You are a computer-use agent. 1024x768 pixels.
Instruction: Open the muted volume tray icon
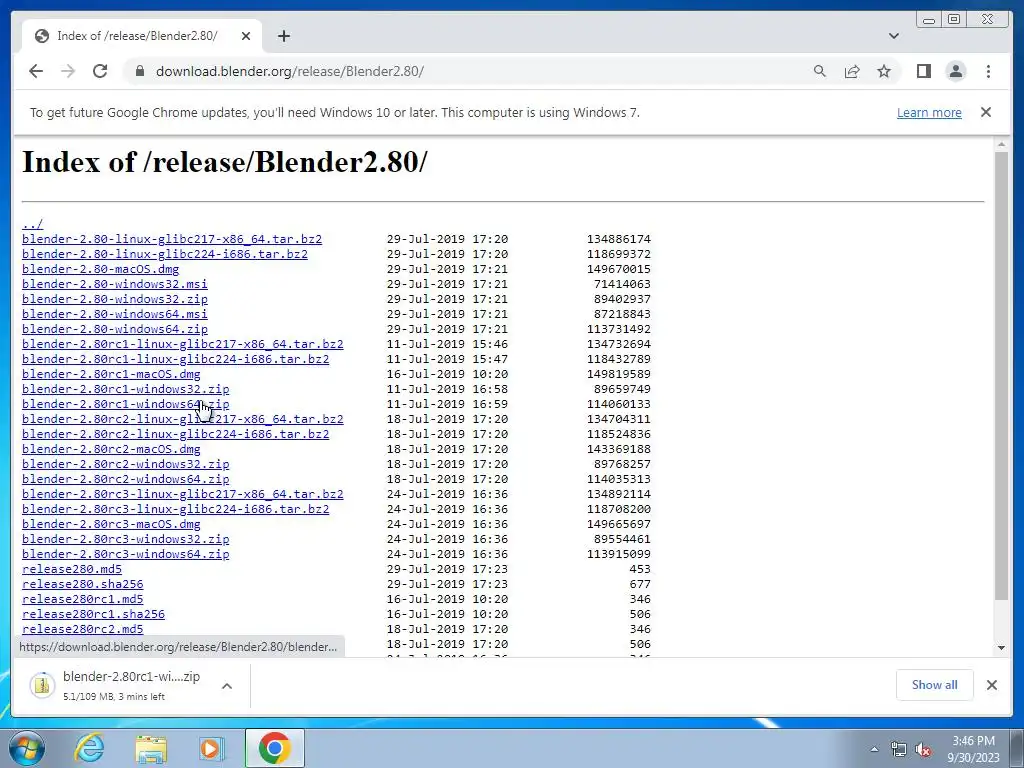pyautogui.click(x=923, y=750)
